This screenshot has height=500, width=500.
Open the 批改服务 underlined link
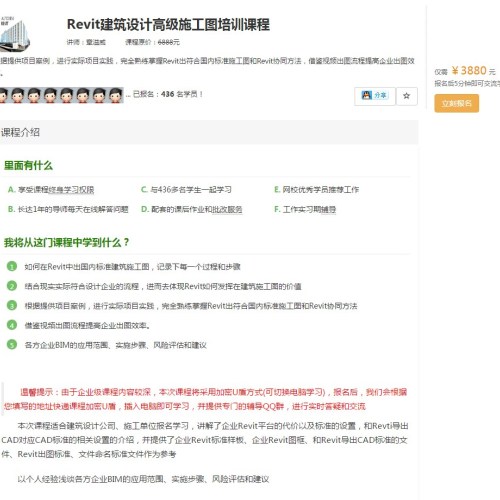point(227,209)
